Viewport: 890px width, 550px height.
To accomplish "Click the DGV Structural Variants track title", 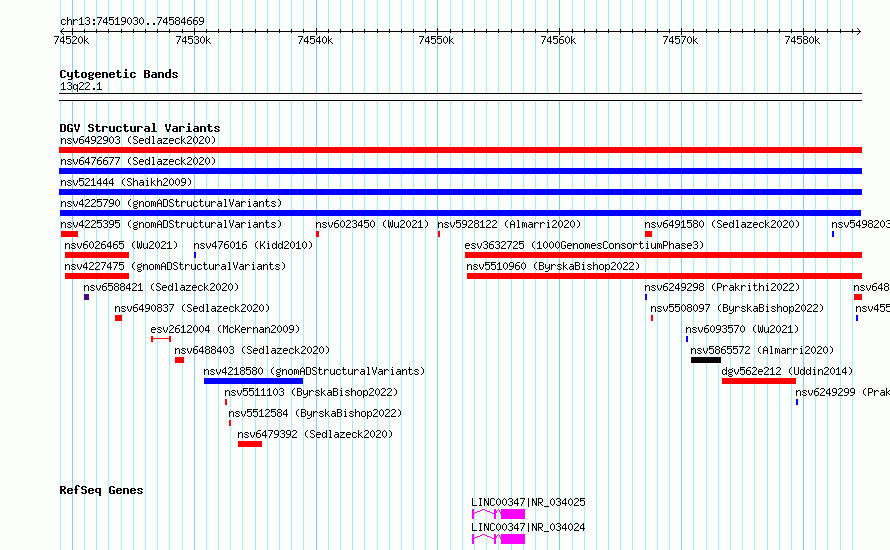I will [x=140, y=128].
